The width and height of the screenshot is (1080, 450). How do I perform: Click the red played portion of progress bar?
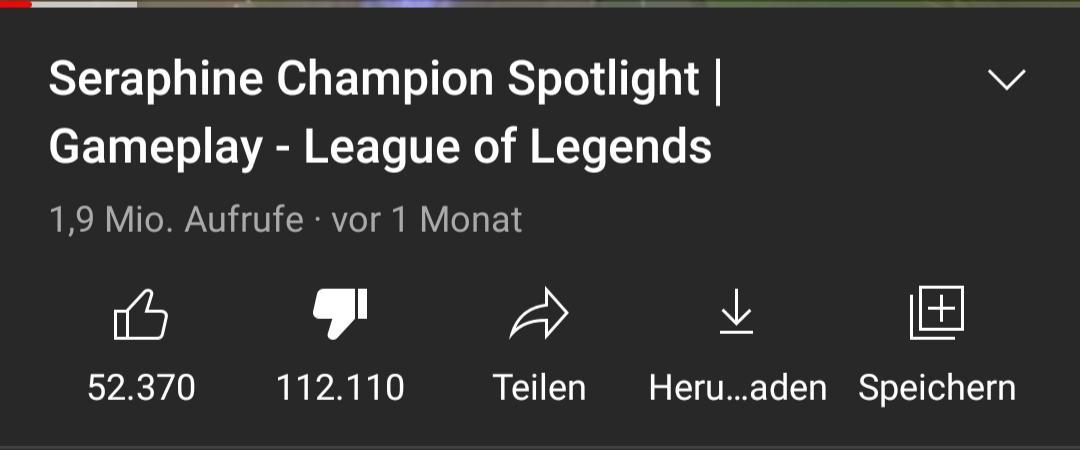pyautogui.click(x=16, y=3)
